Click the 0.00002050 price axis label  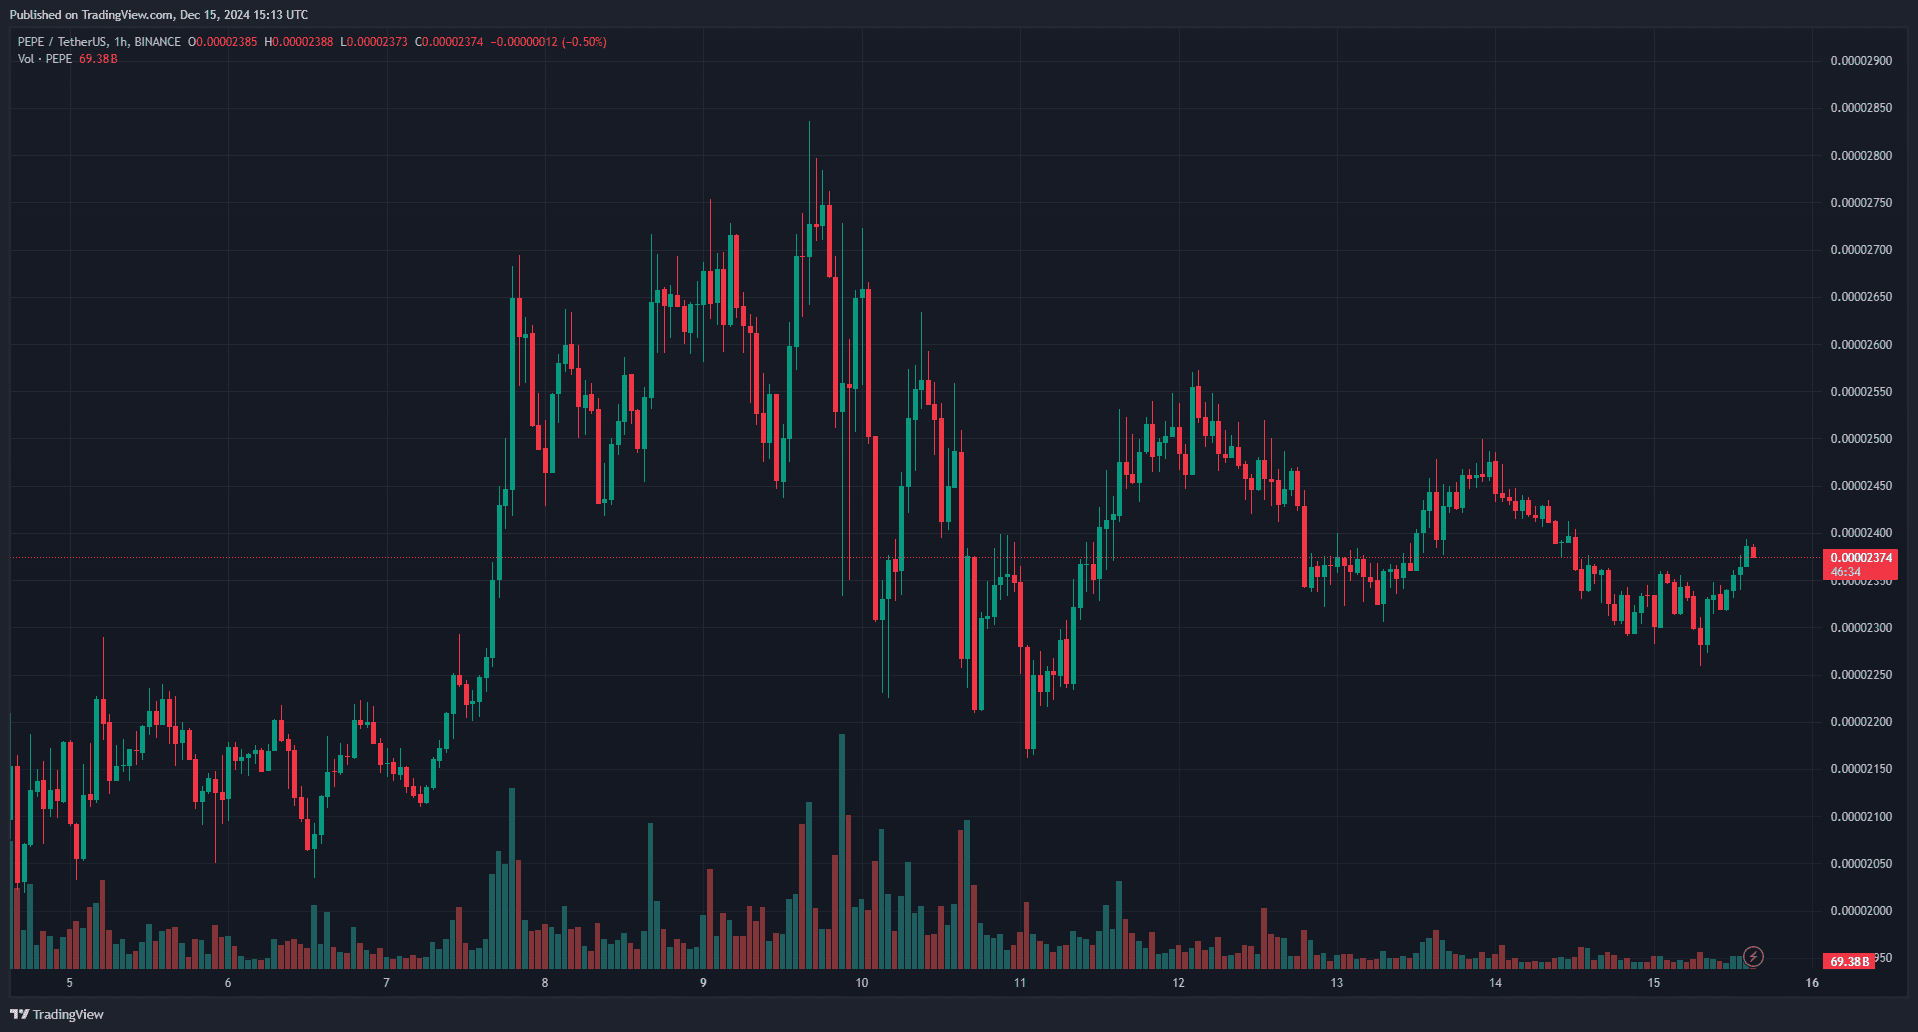[1861, 864]
